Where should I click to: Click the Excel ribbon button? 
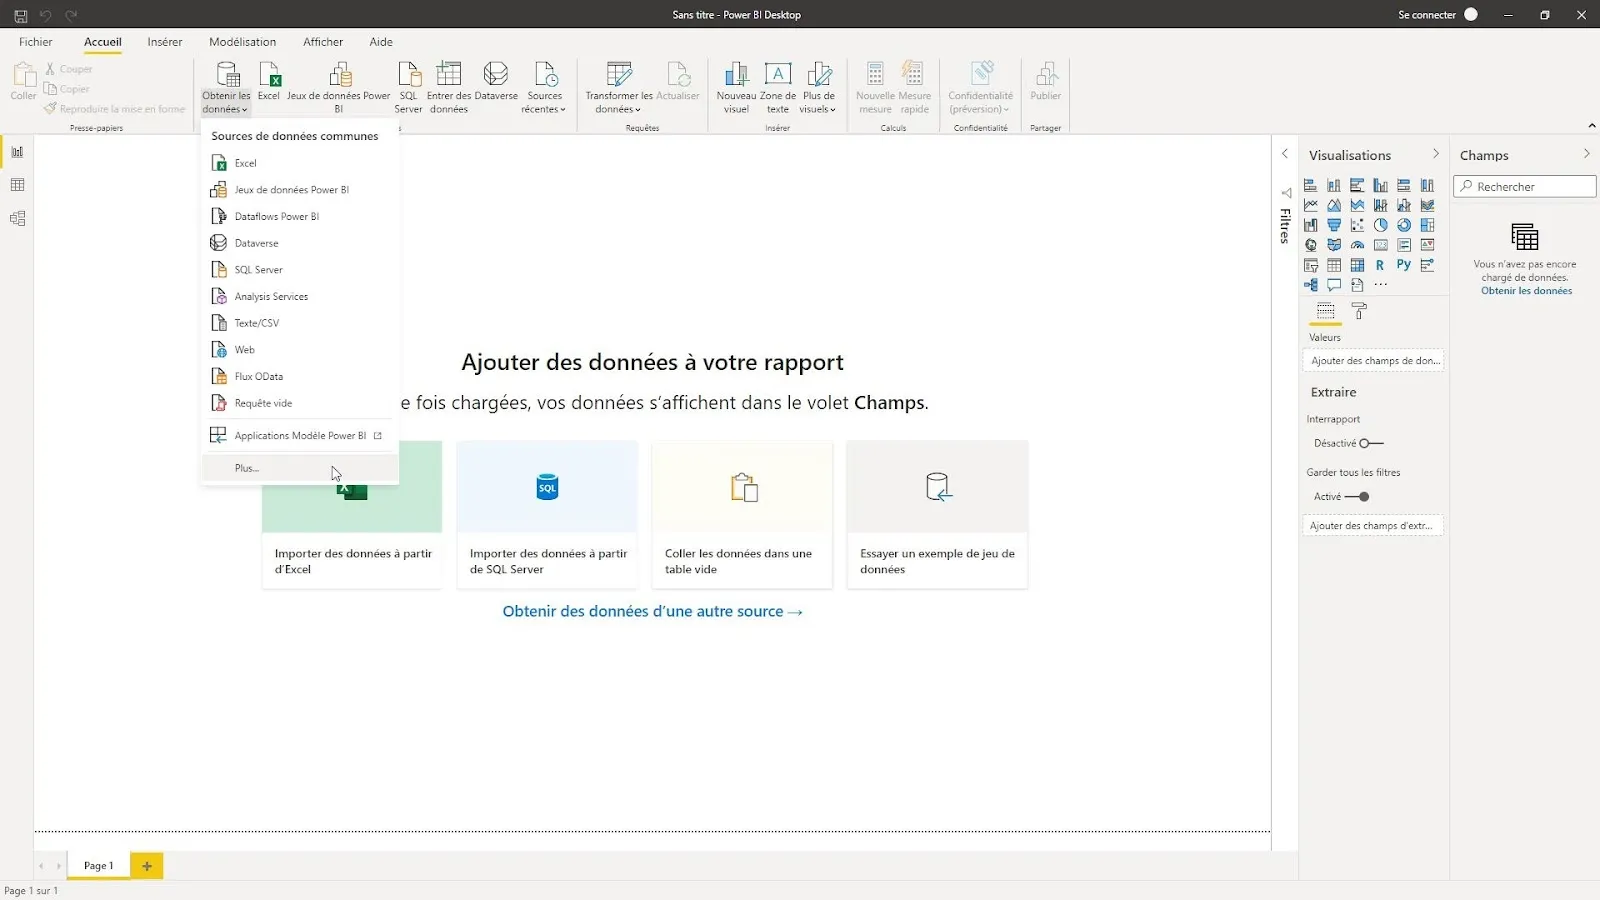point(269,82)
